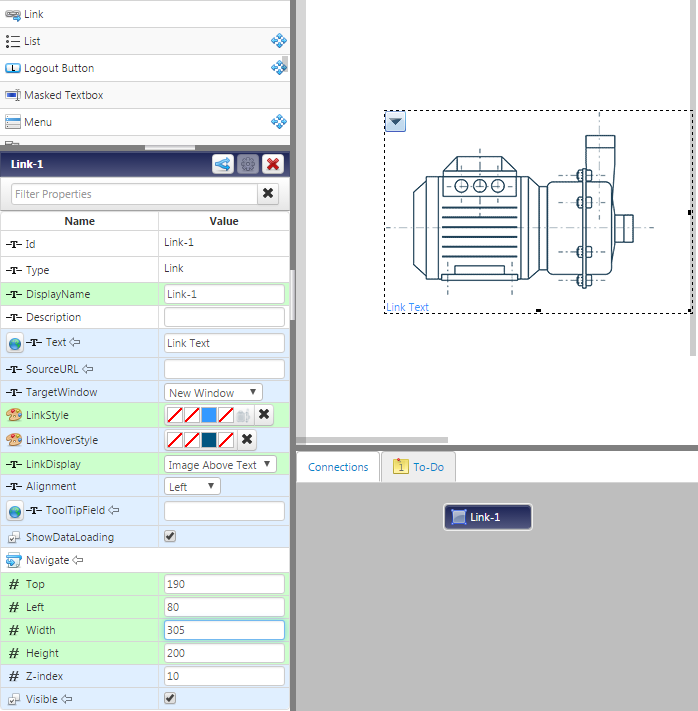Toggle the Visible checkbox
Viewport: 698px width, 711px height.
point(170,698)
